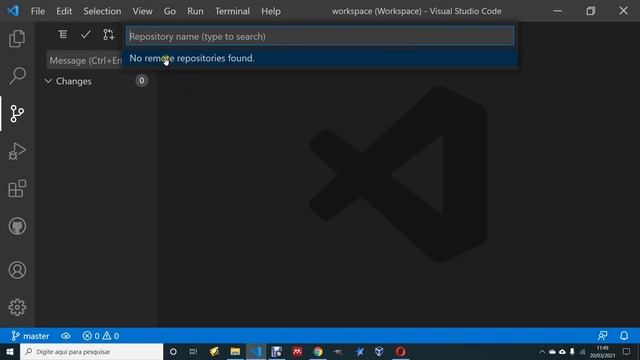Click the Windows taskbar search box

[92, 351]
